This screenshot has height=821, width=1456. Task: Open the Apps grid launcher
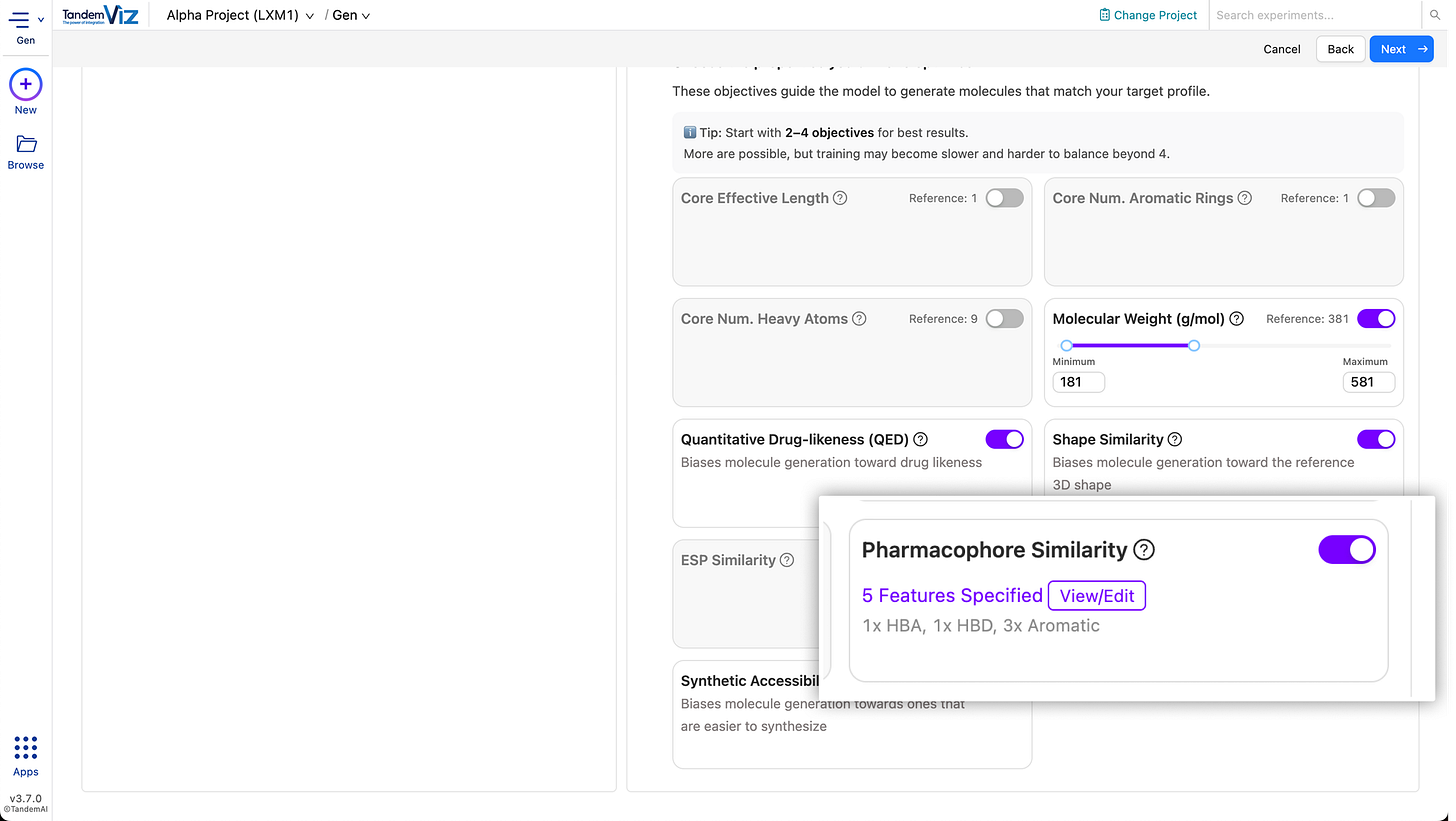tap(26, 748)
